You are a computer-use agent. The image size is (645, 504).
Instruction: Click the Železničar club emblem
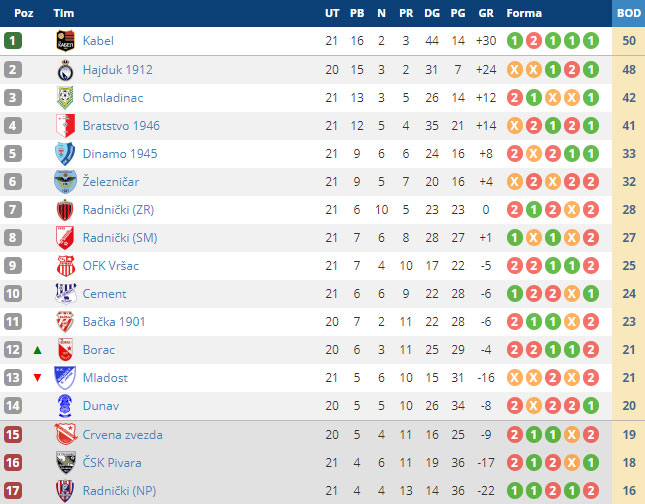click(x=66, y=182)
